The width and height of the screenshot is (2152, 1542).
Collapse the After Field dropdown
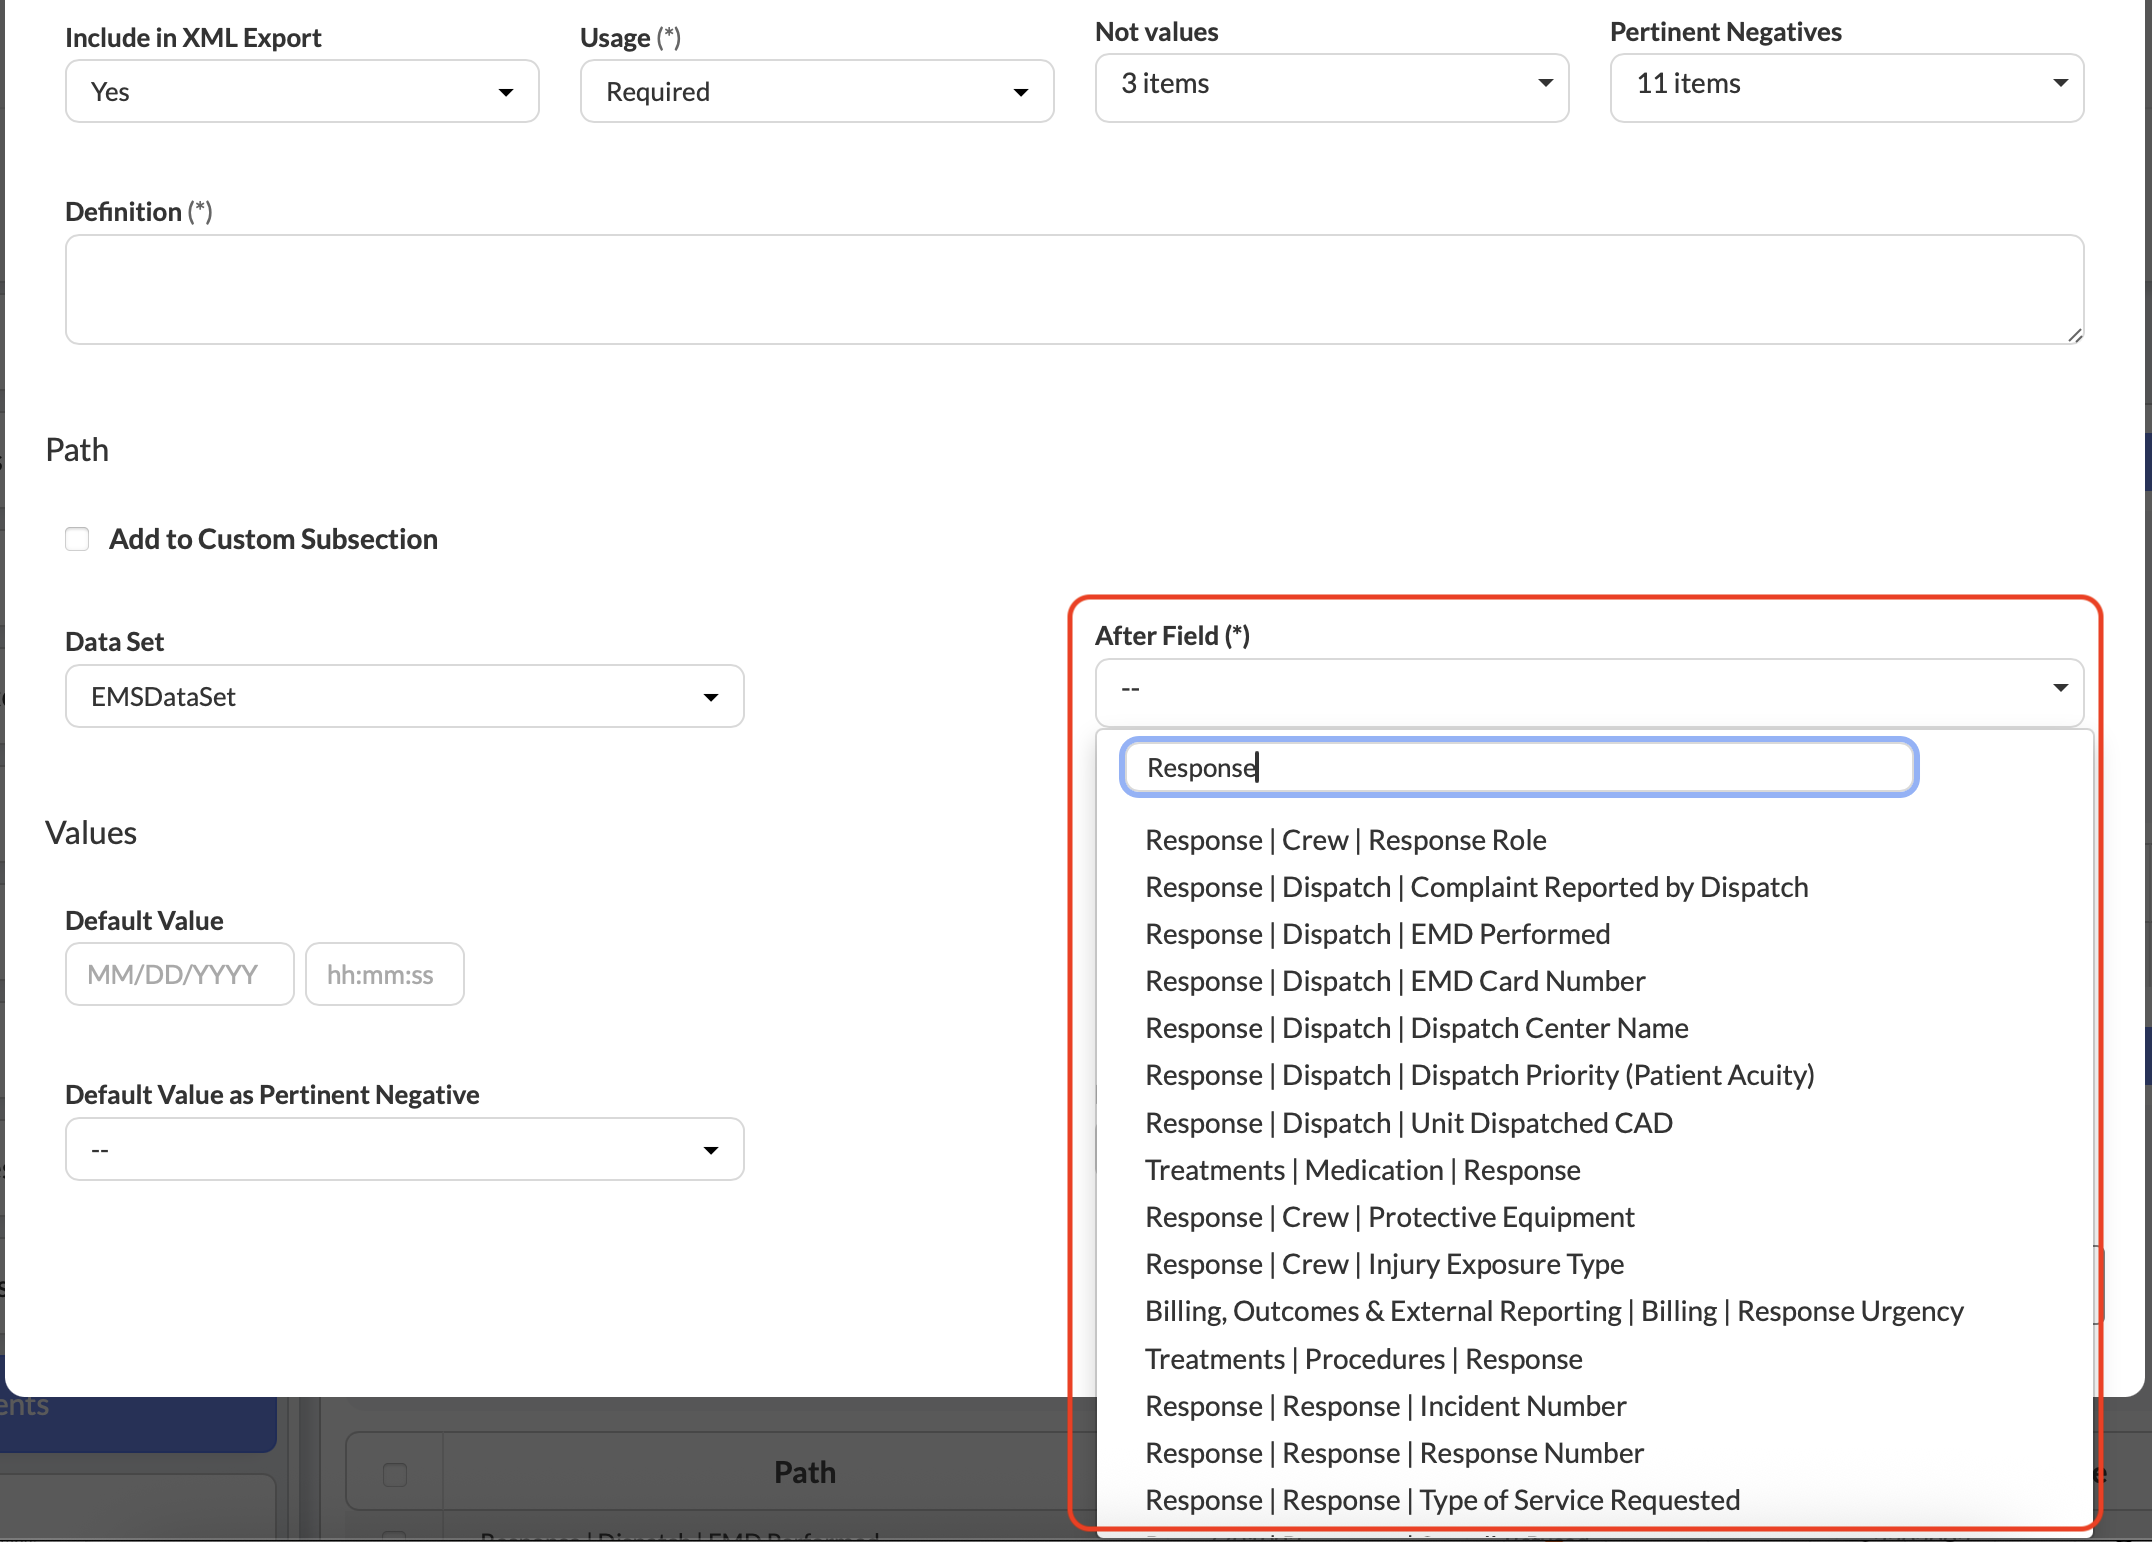coord(1589,689)
